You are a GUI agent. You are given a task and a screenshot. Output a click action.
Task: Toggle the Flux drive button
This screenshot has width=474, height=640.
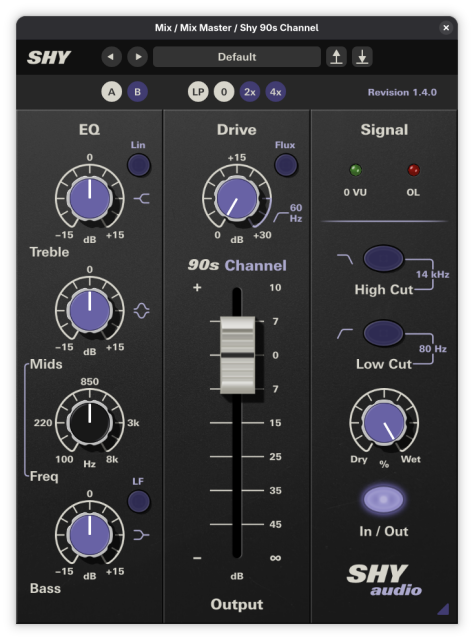286,165
